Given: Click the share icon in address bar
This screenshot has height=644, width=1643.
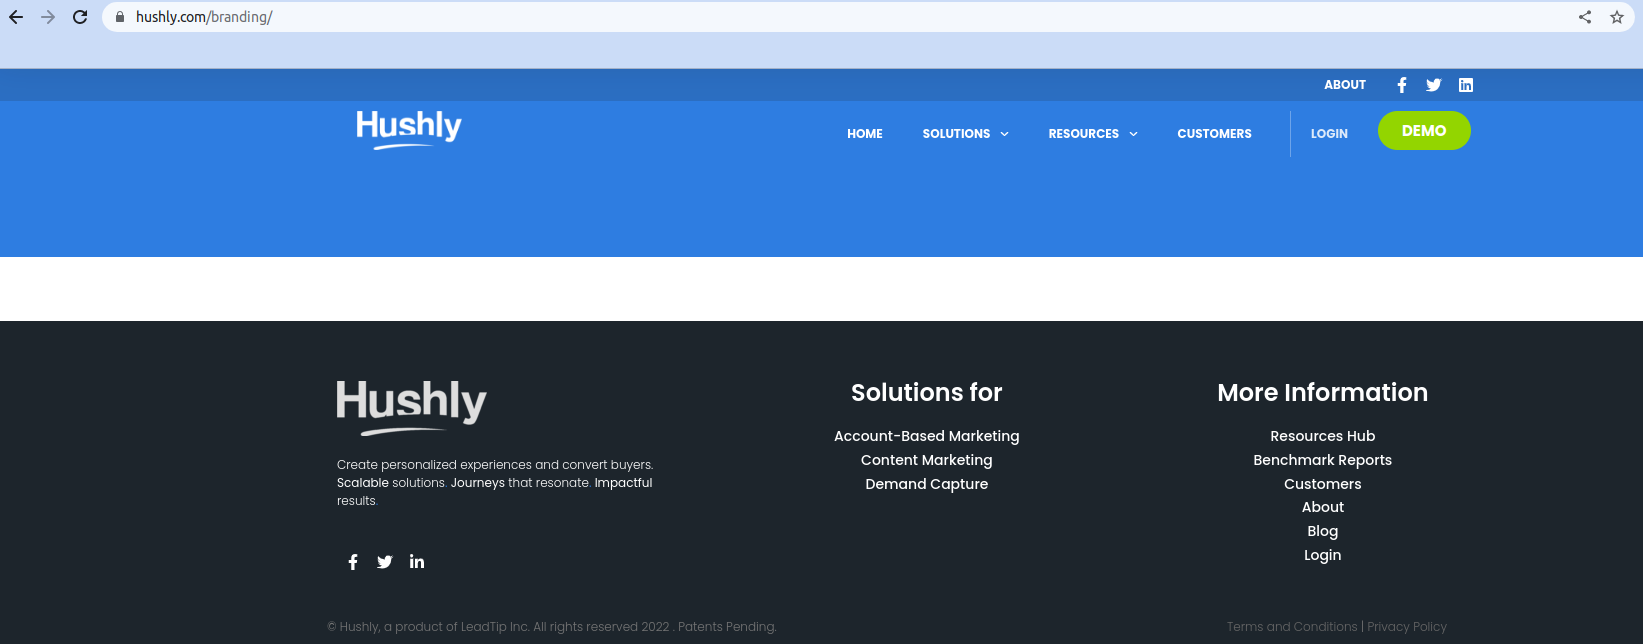Looking at the screenshot, I should 1585,17.
